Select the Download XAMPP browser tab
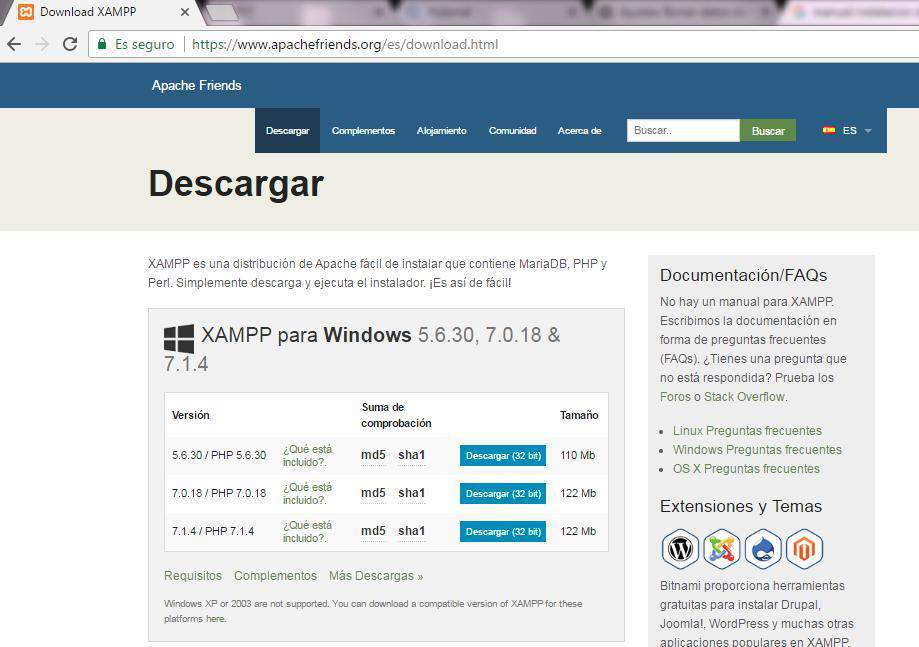 [x=103, y=12]
